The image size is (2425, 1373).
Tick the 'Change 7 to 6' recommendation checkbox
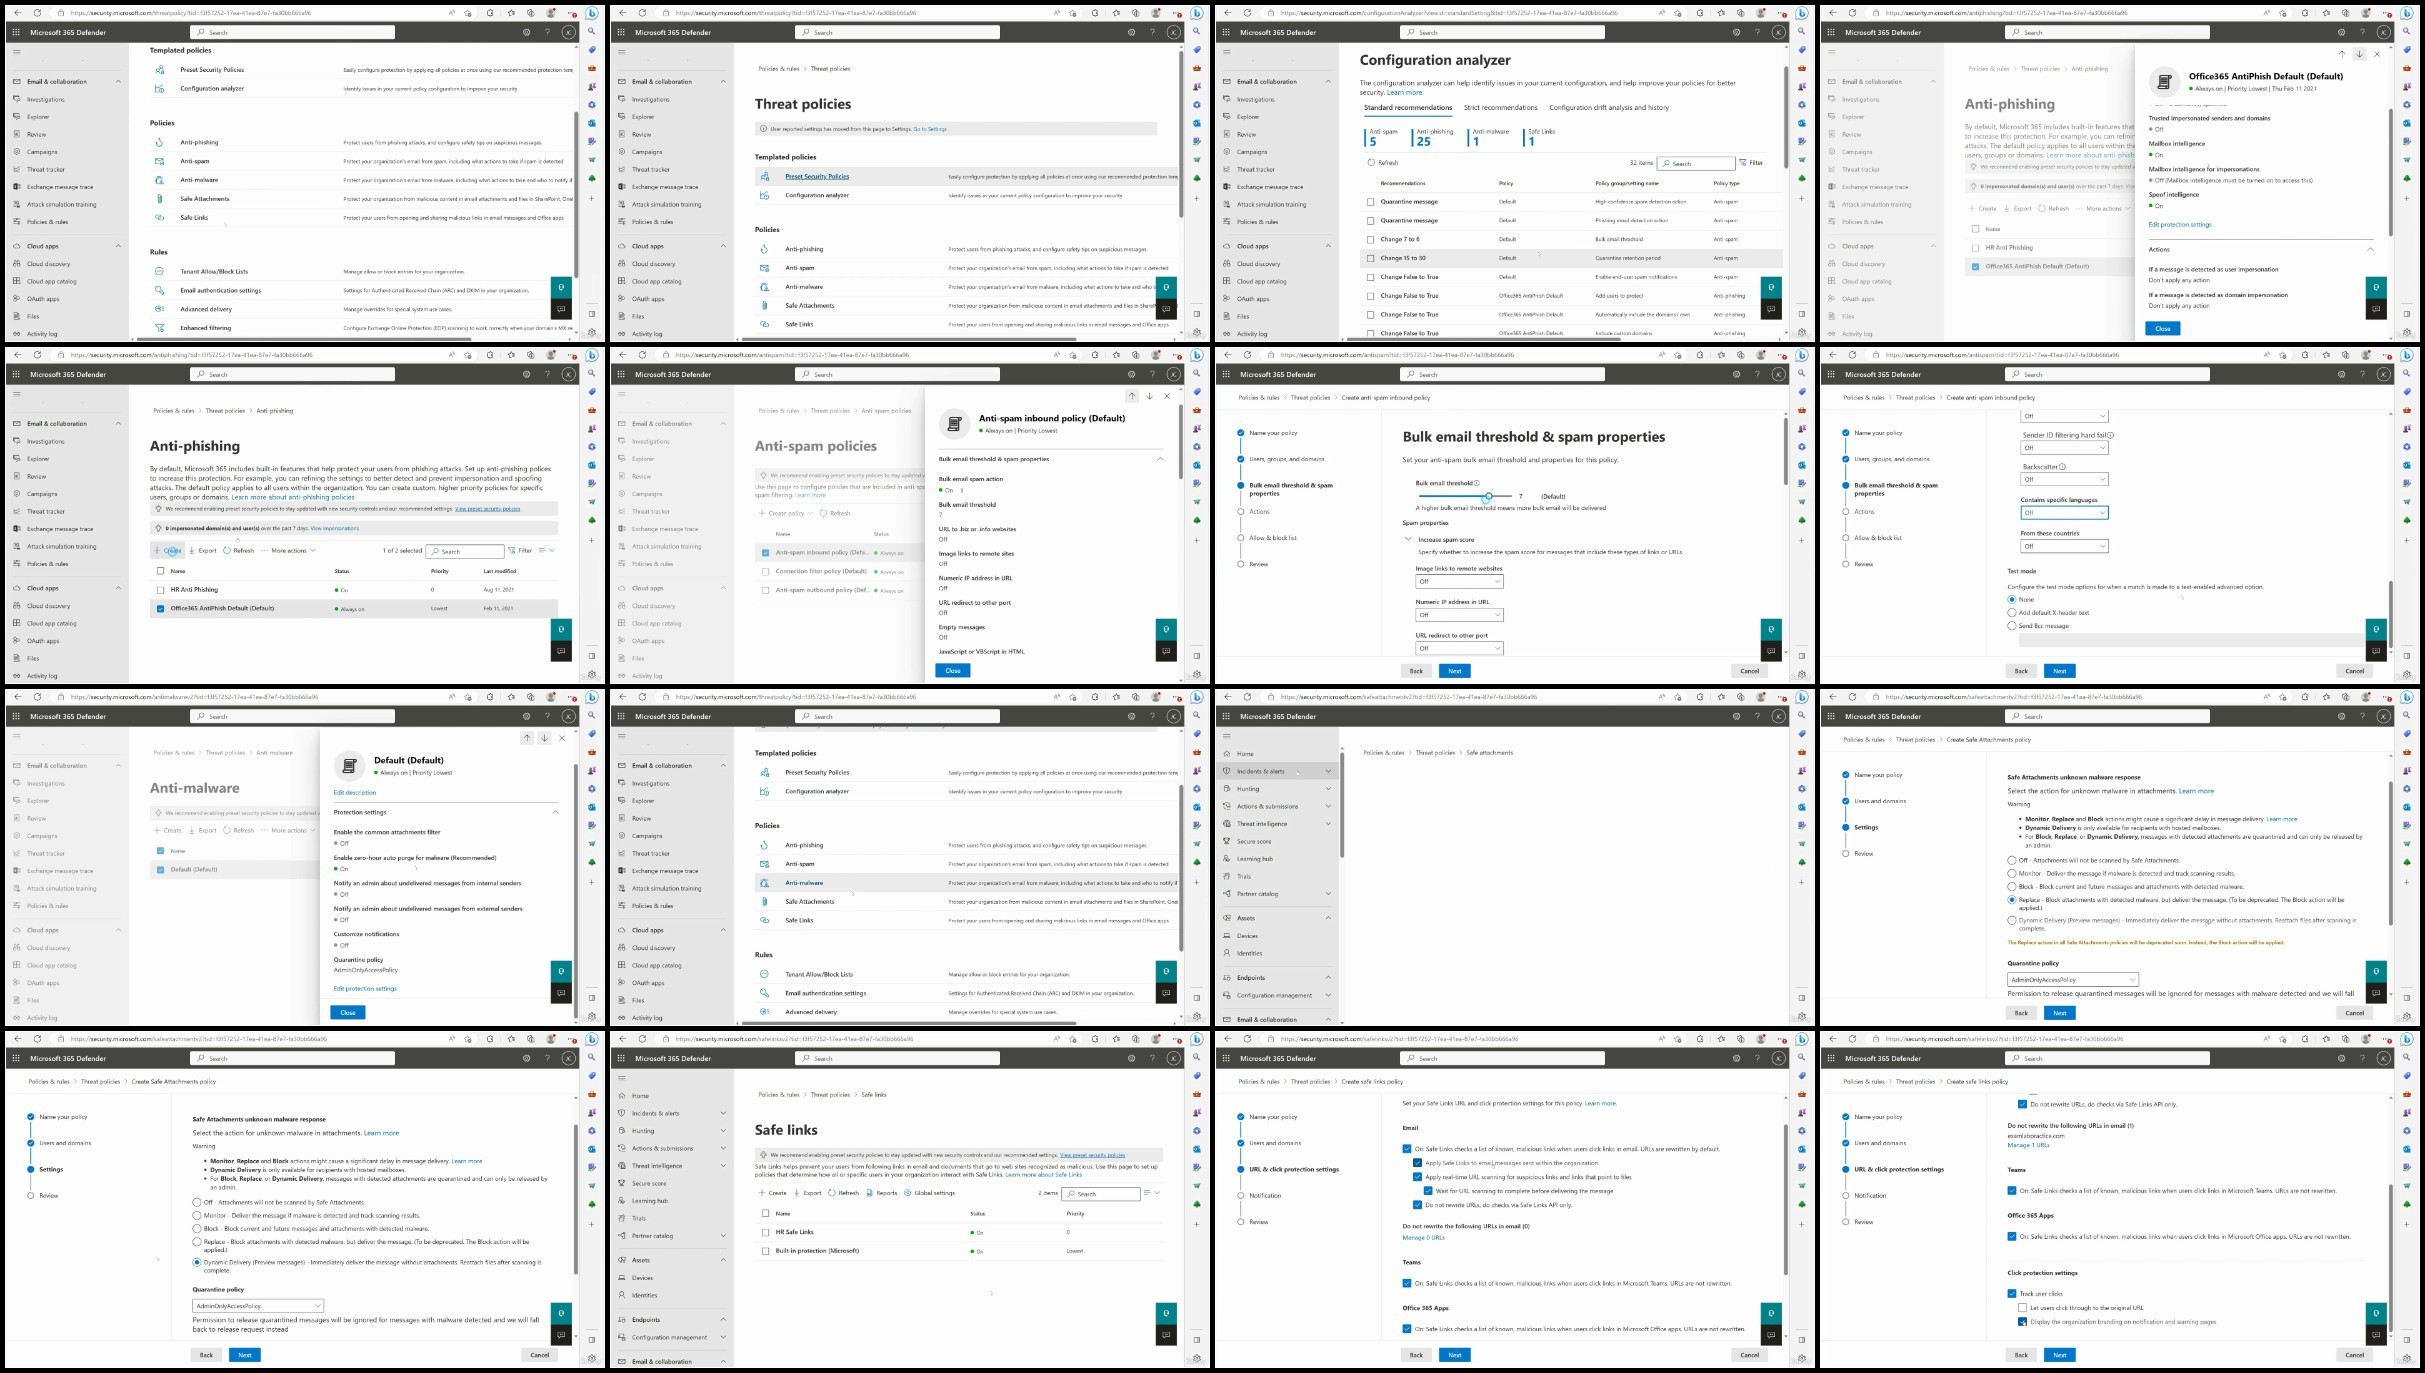click(x=1370, y=239)
